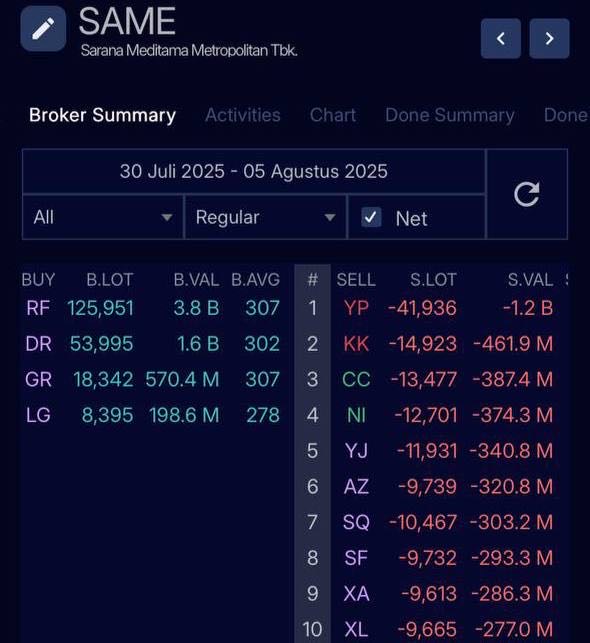590x643 pixels.
Task: Click the pencil edit icon beside SAME
Action: [x=43, y=29]
